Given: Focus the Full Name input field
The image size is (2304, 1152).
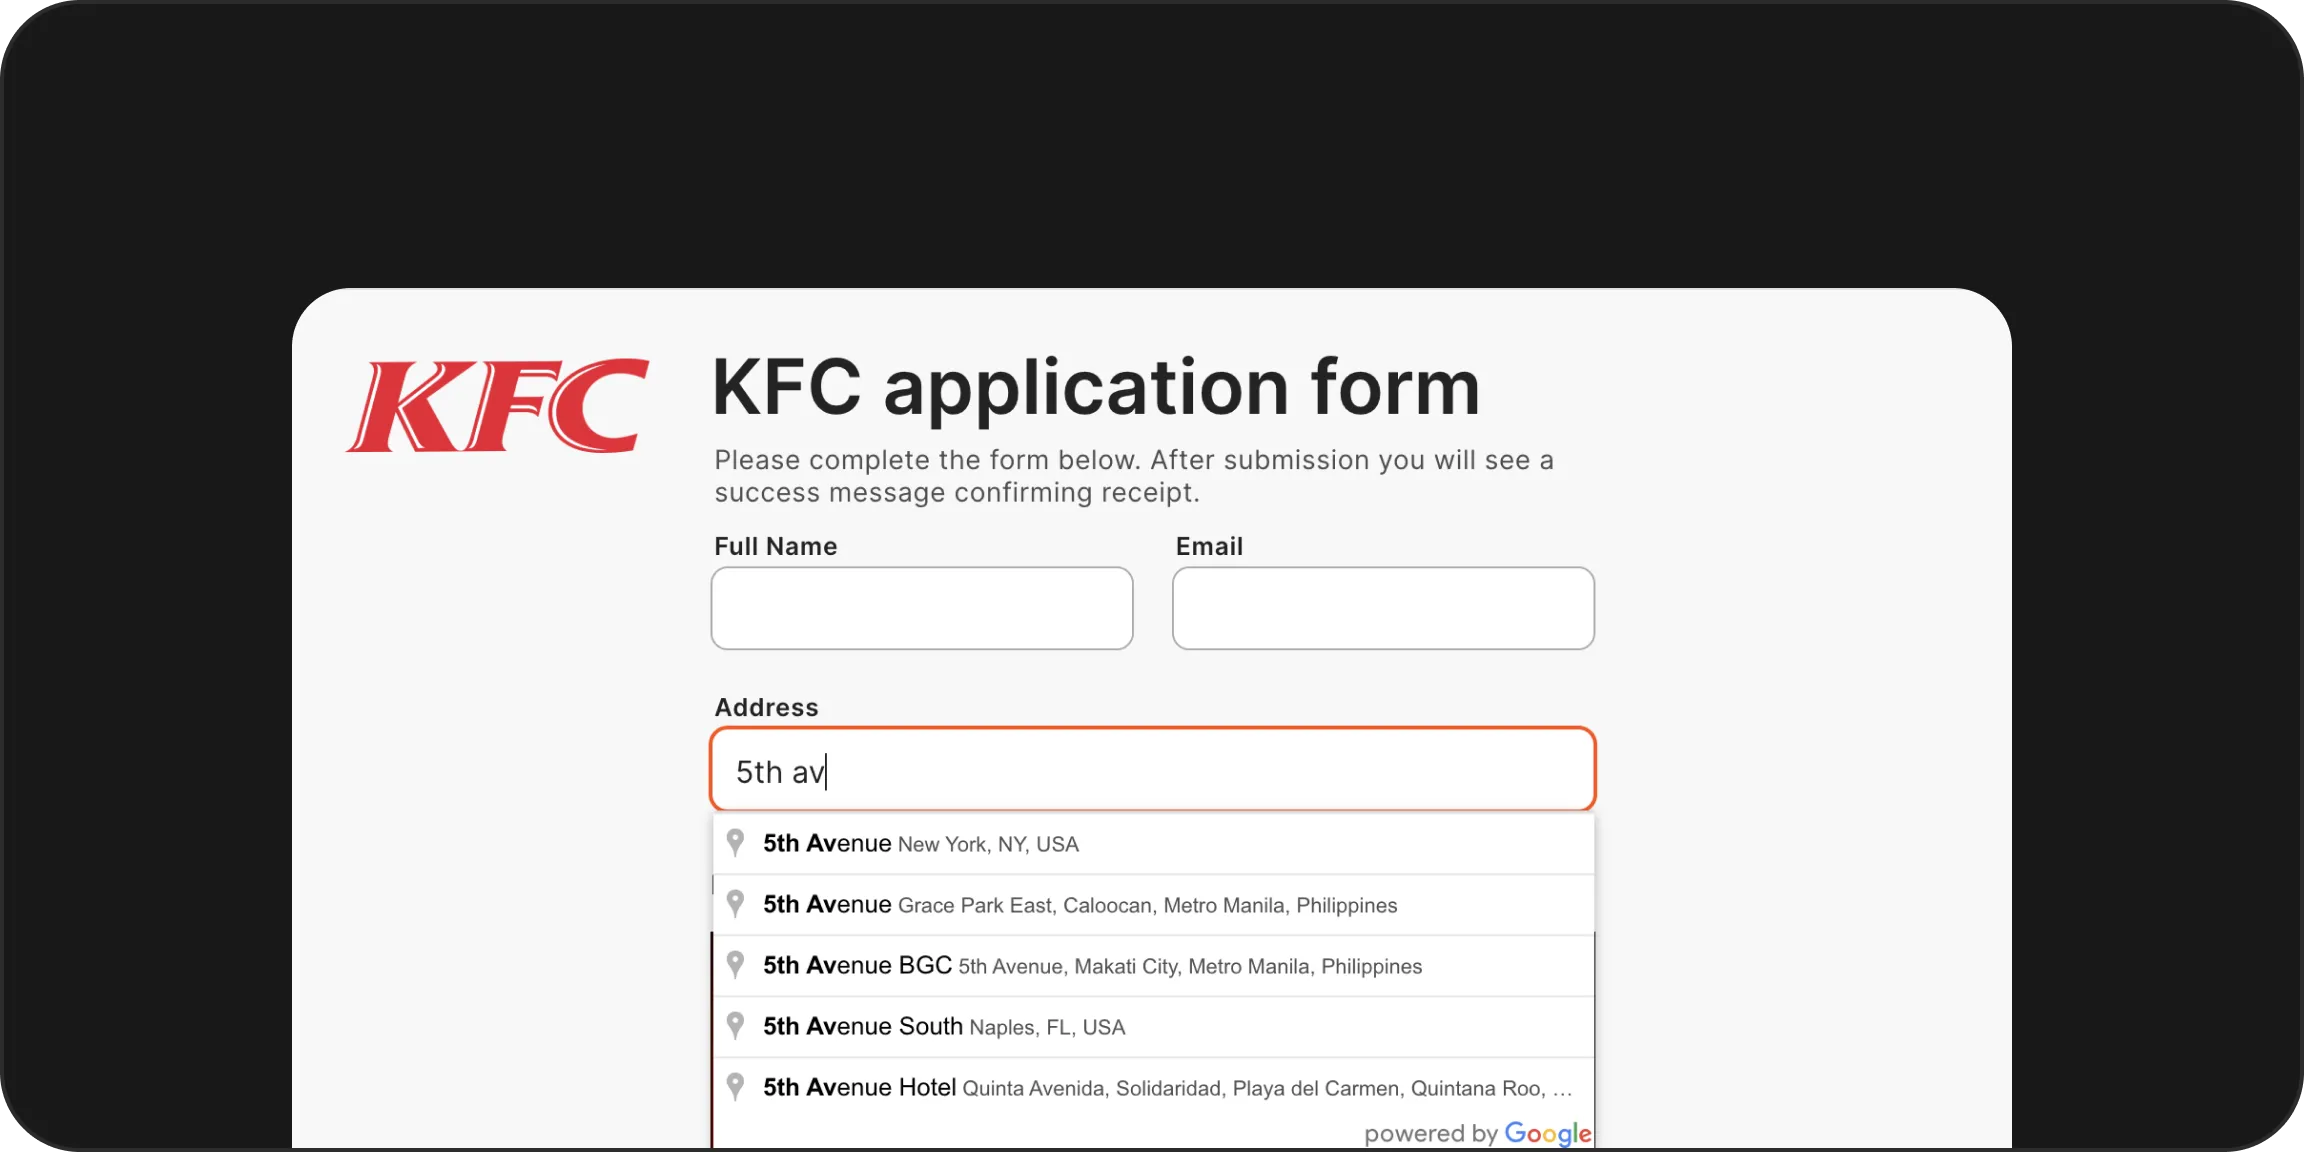Looking at the screenshot, I should coord(921,608).
